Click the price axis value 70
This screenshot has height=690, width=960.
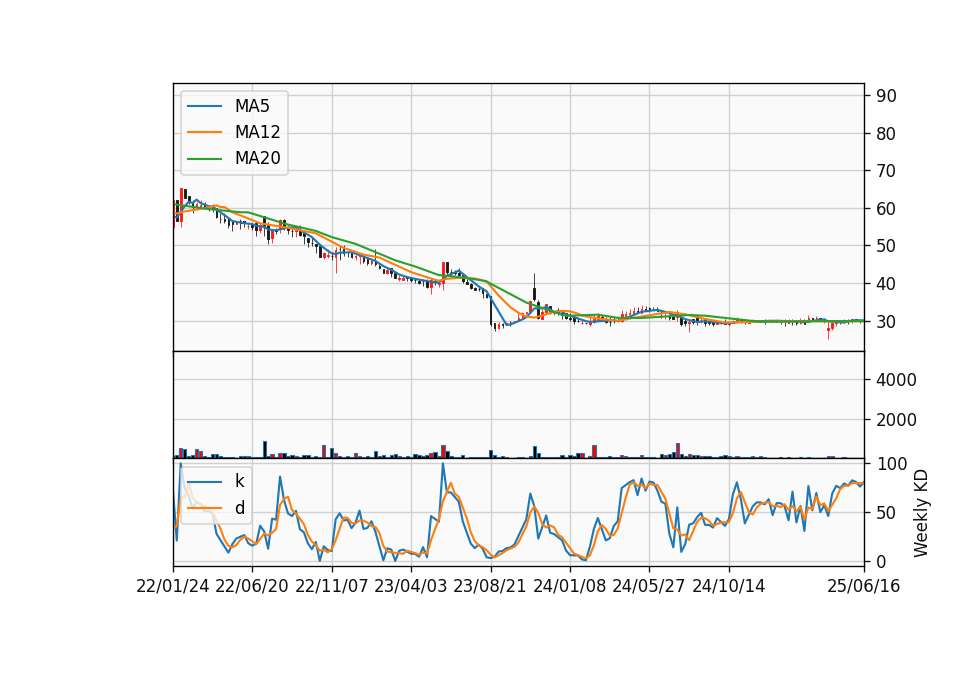coord(886,171)
